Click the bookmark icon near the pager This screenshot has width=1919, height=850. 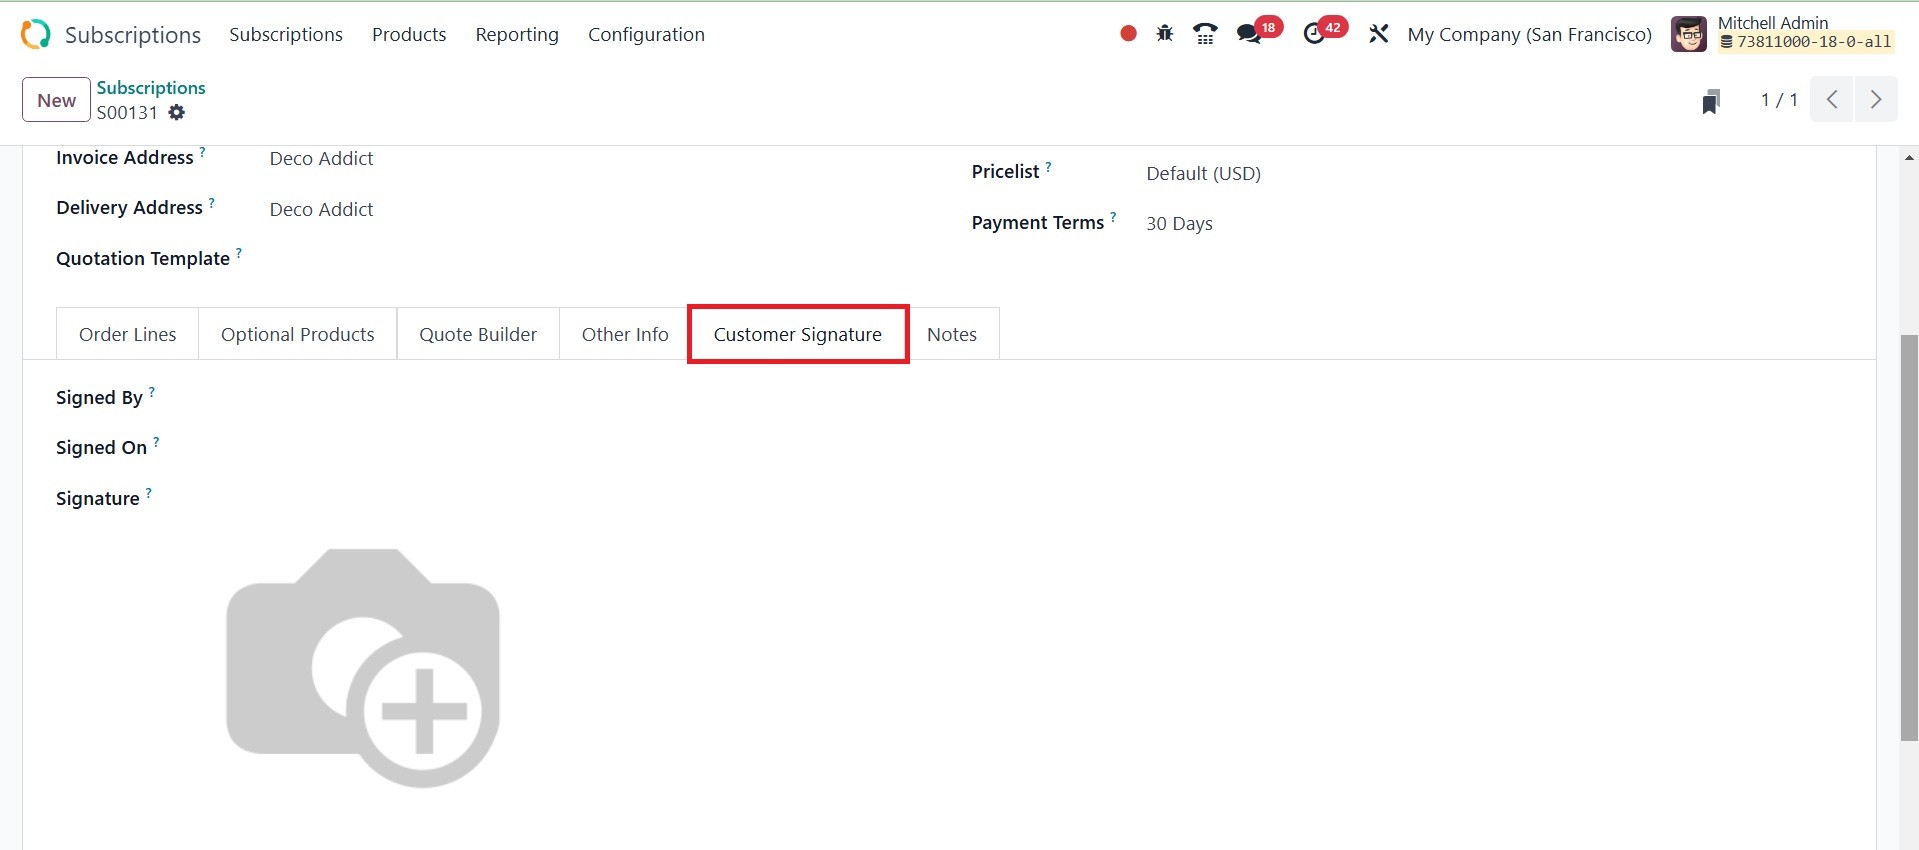1711,101
